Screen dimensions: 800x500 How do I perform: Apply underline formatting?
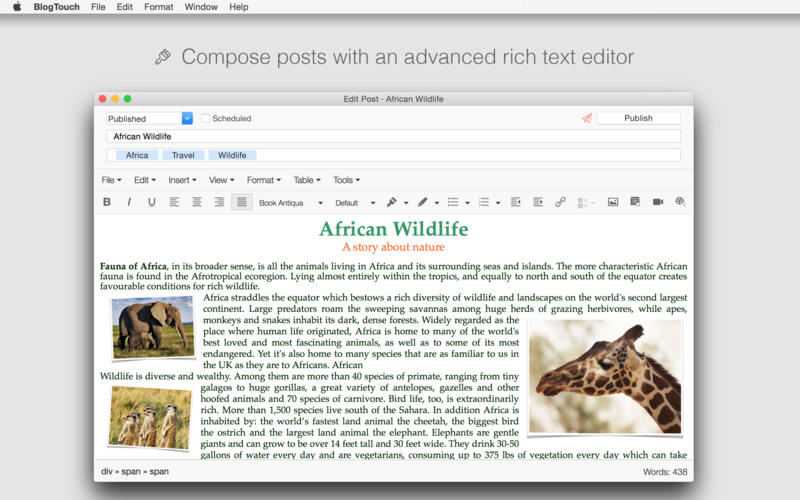(x=152, y=202)
